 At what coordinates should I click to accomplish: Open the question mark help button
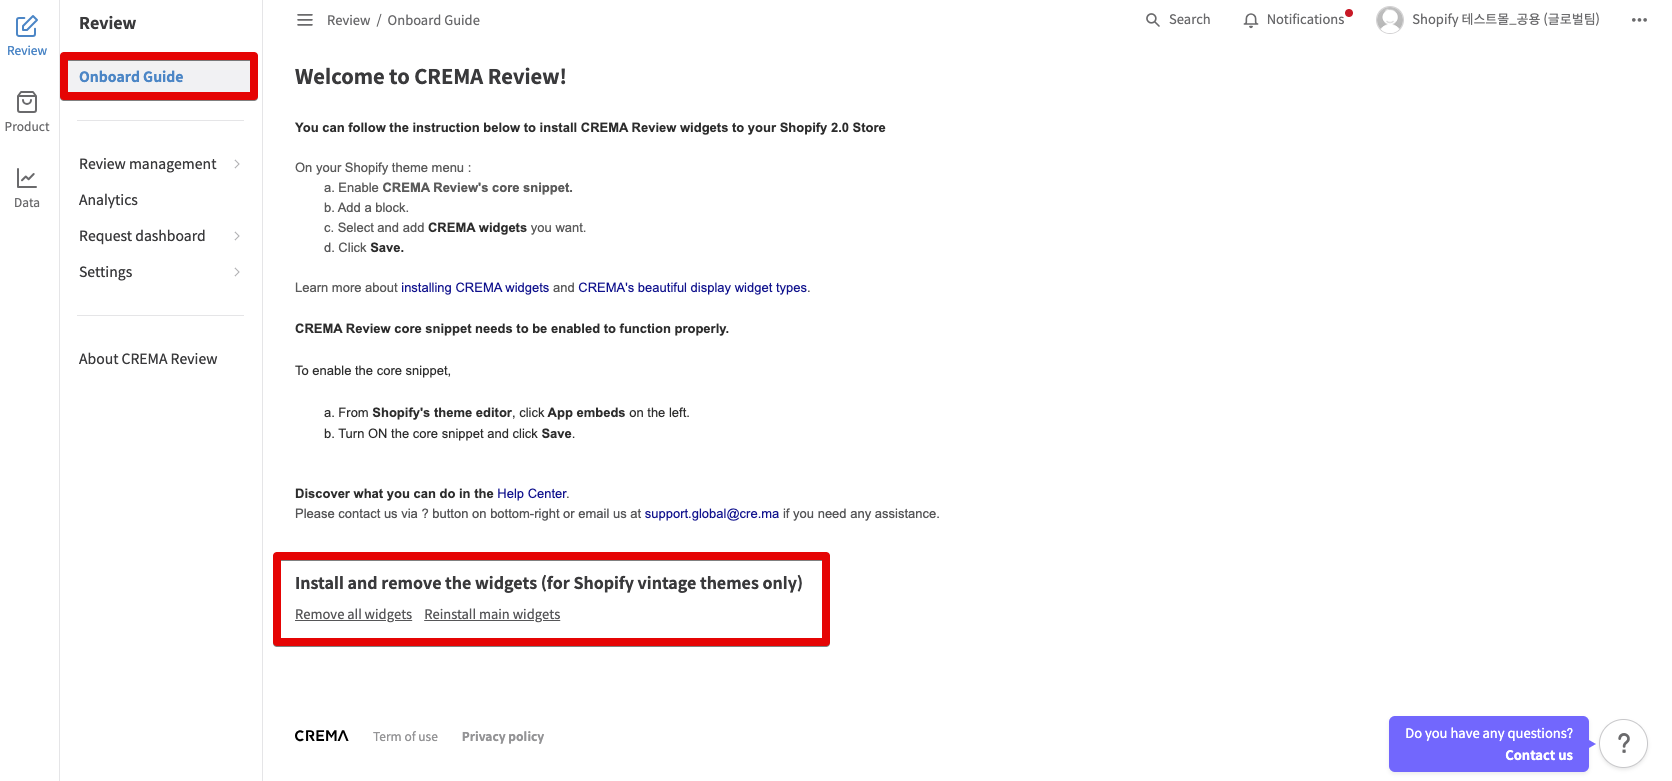pyautogui.click(x=1623, y=744)
